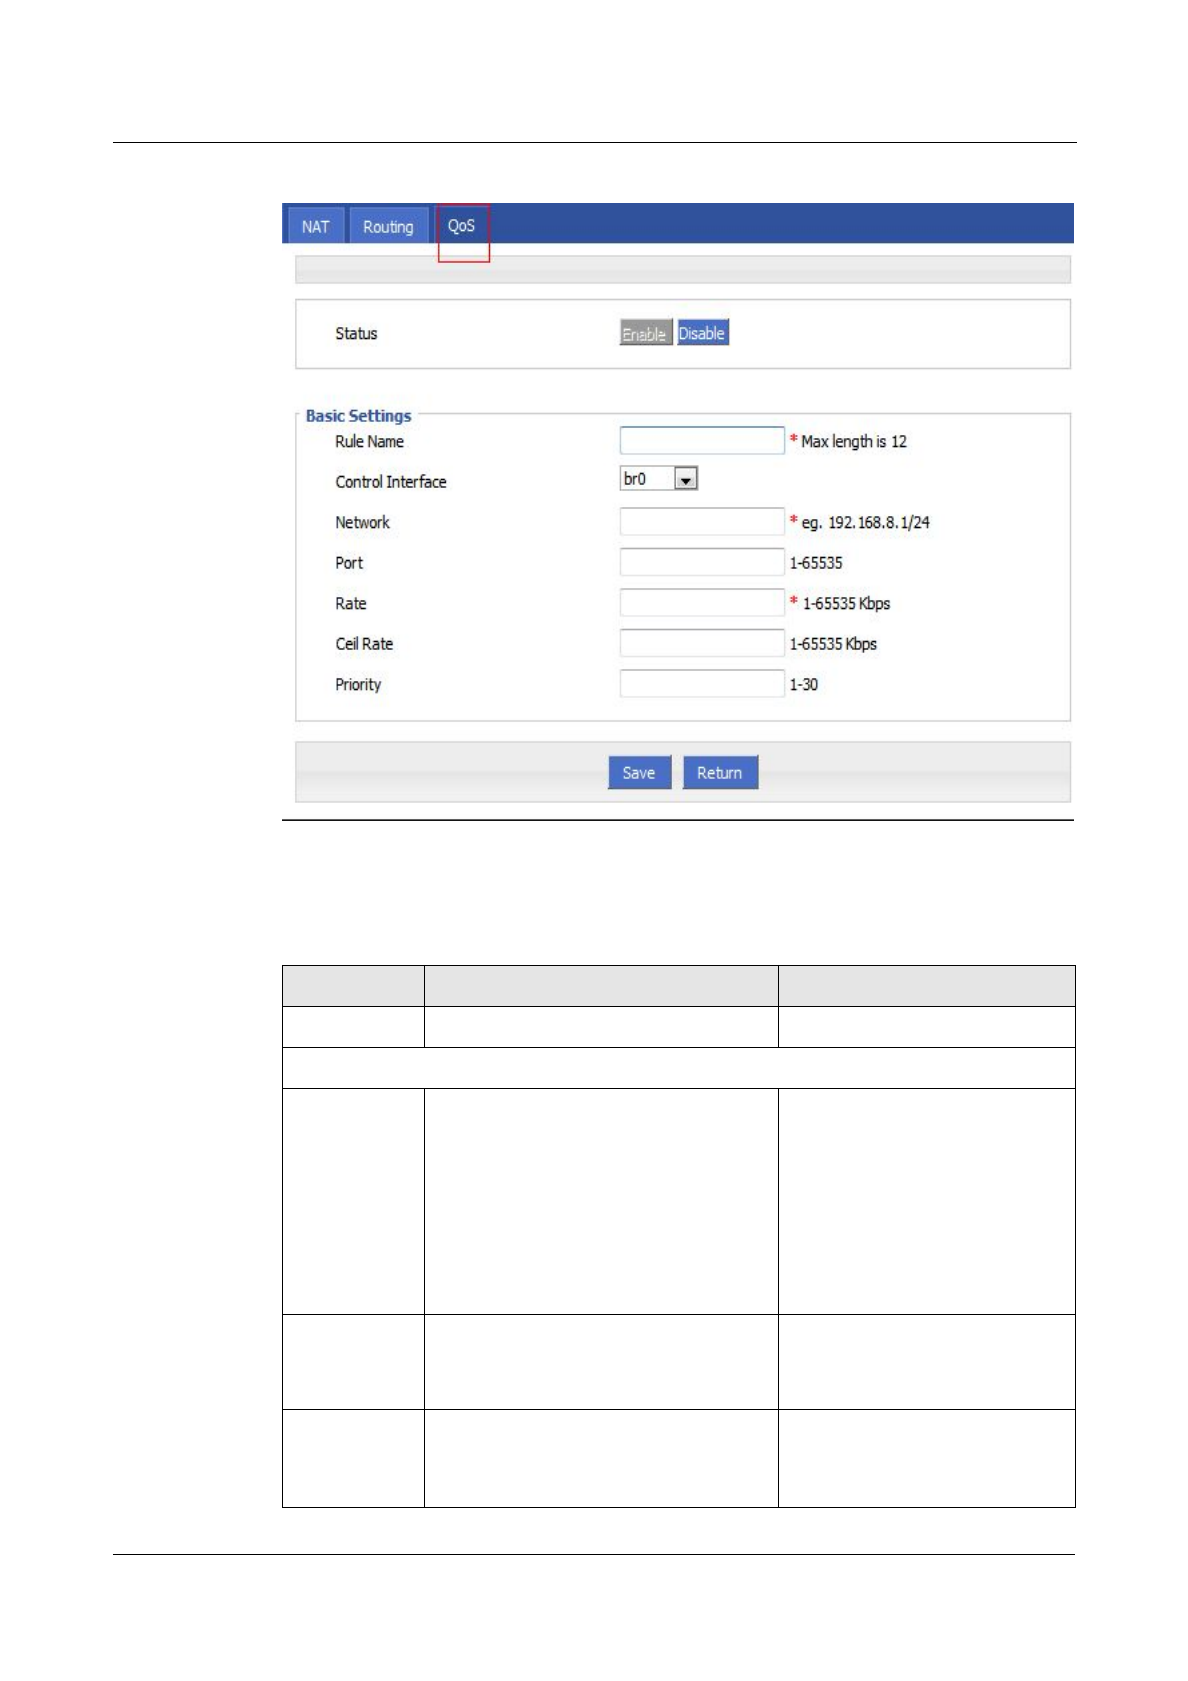Click the 'Rule Name' label
This screenshot has width=1188, height=1681.
tap(369, 442)
